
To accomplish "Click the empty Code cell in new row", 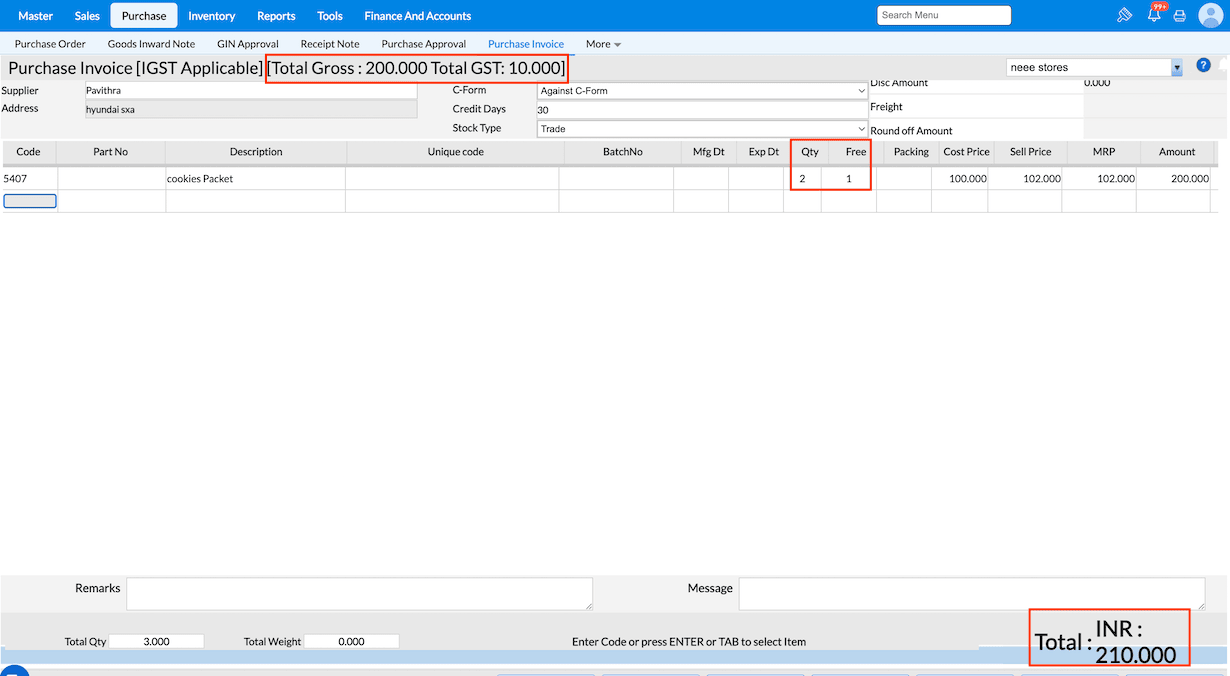I will tap(30, 201).
